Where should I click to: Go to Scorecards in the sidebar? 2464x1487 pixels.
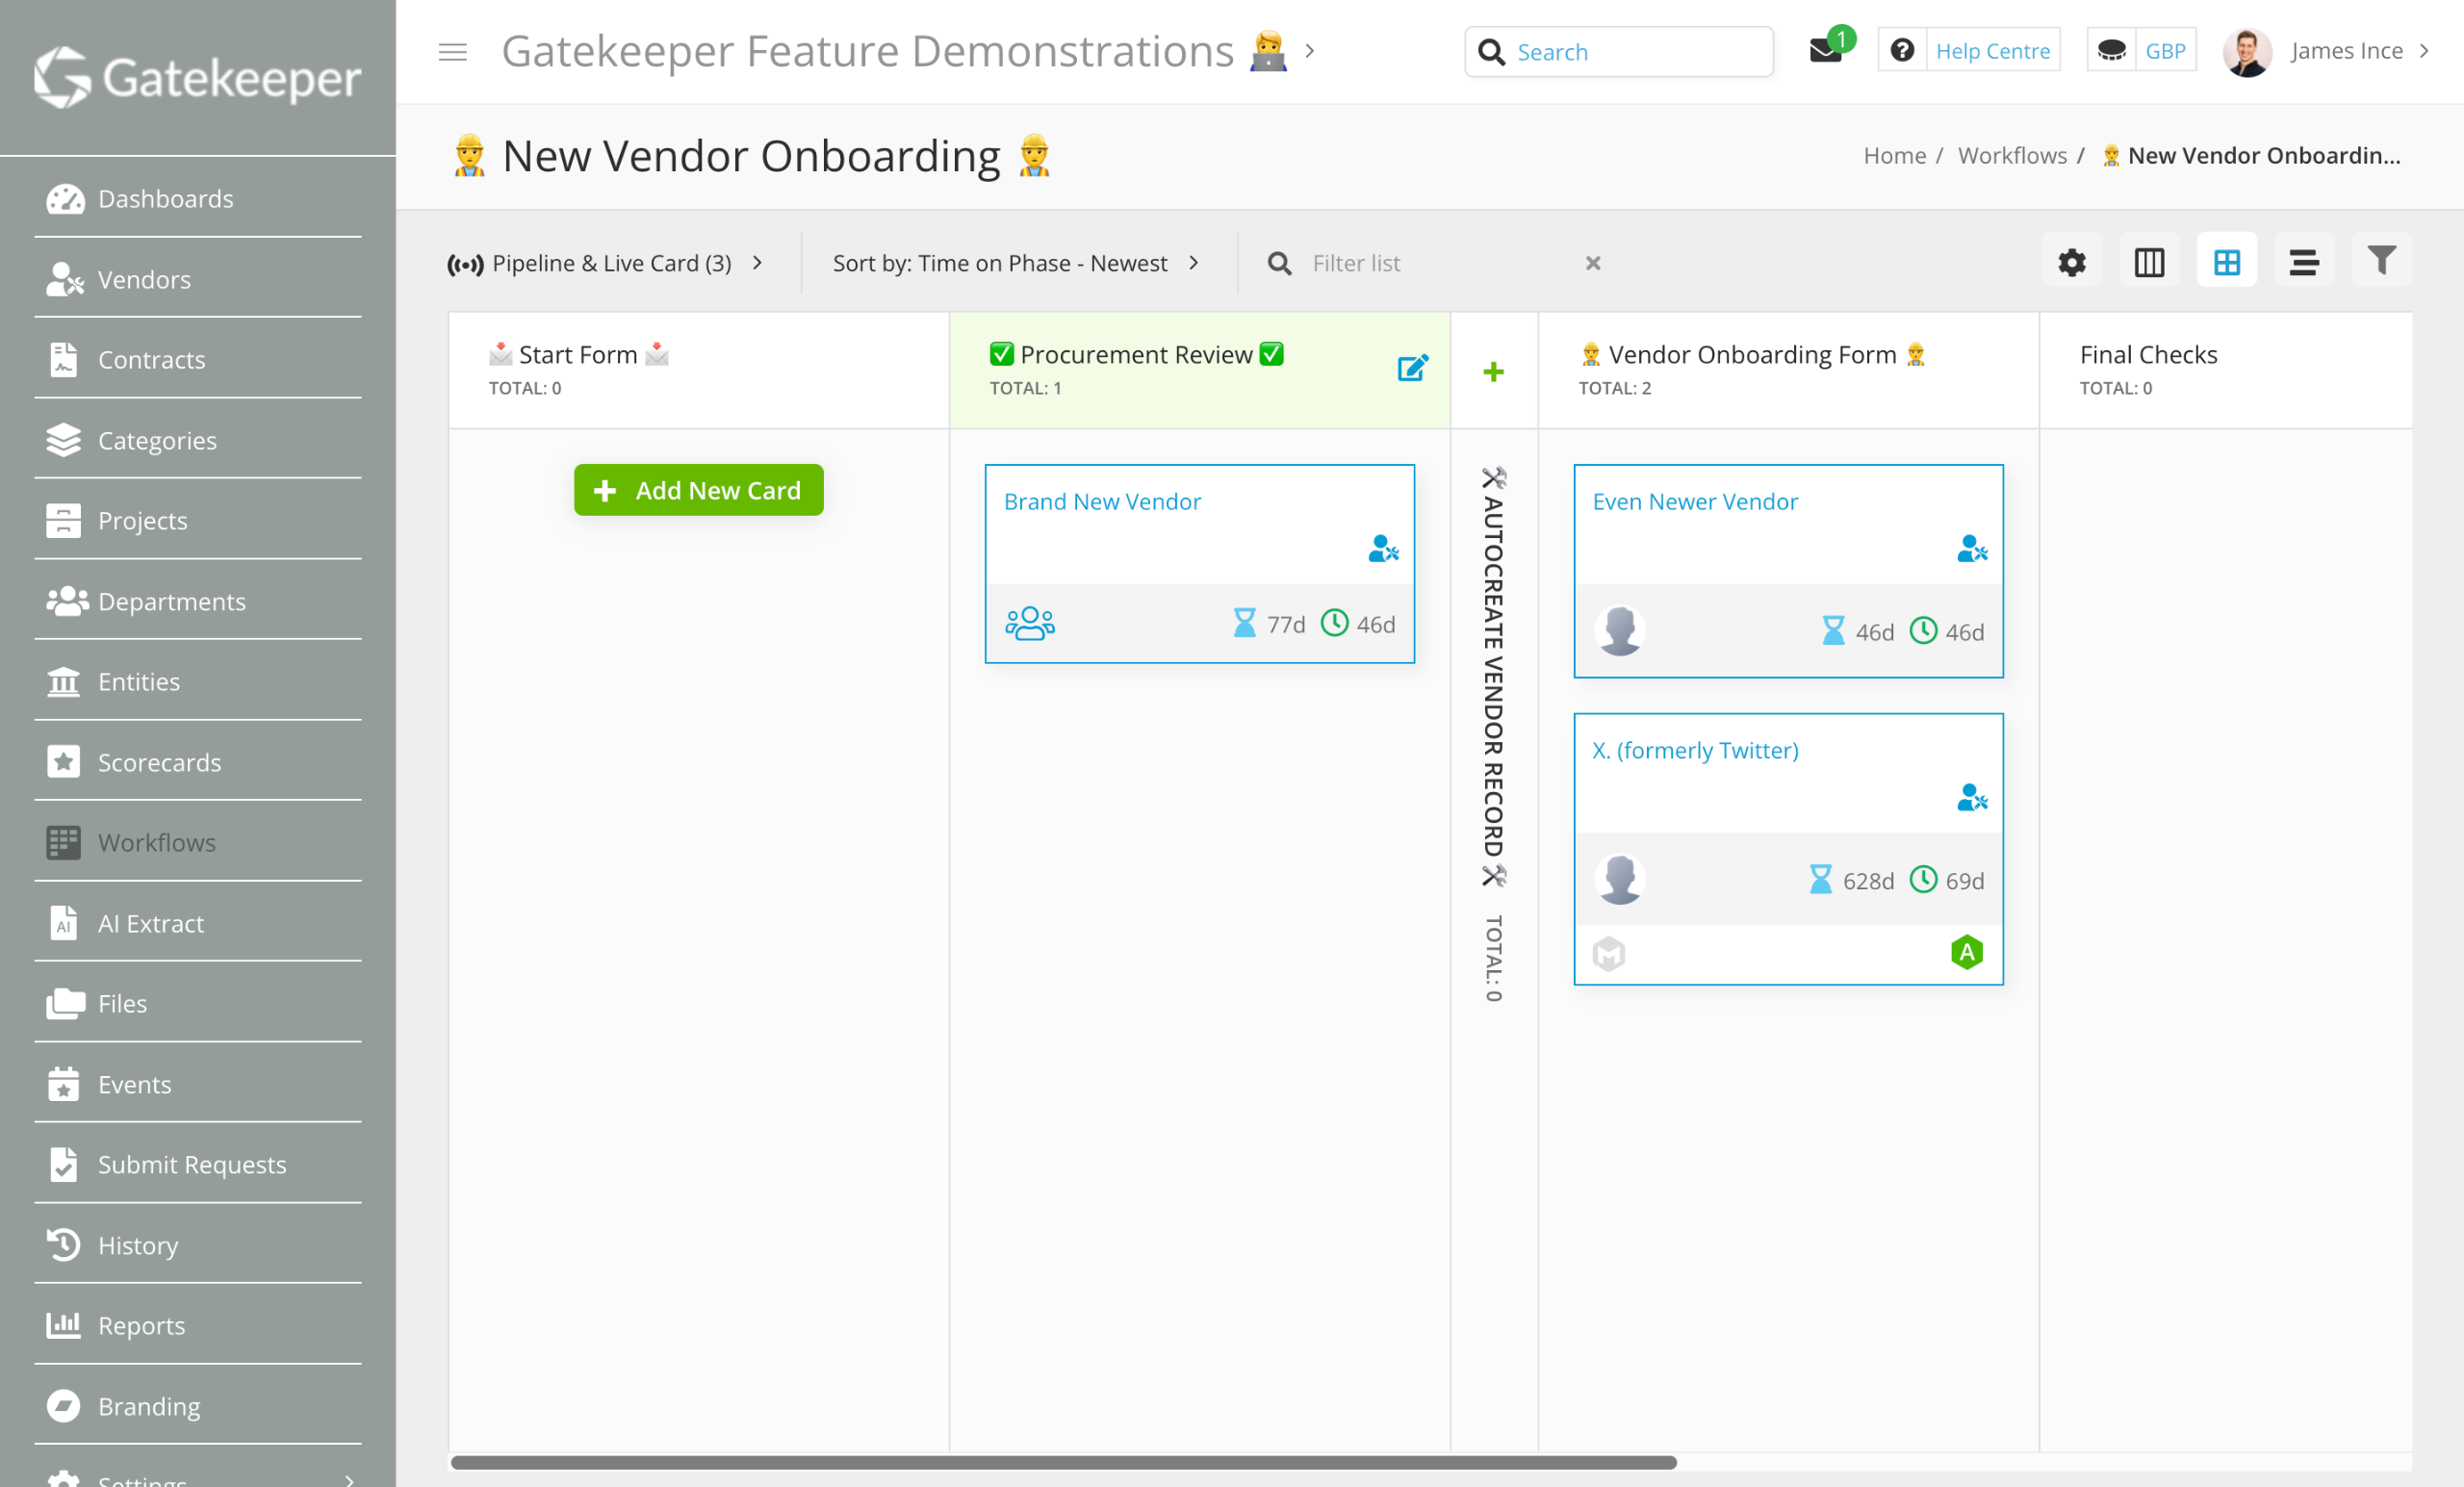(159, 762)
